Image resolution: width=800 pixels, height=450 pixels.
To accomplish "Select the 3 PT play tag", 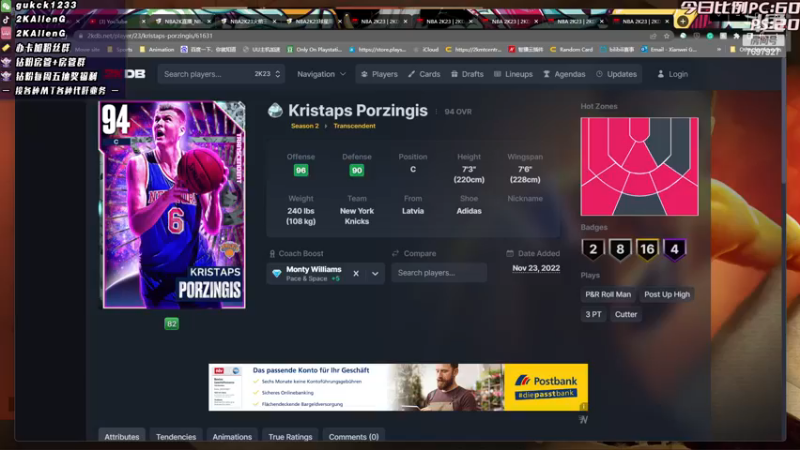I will pyautogui.click(x=593, y=314).
